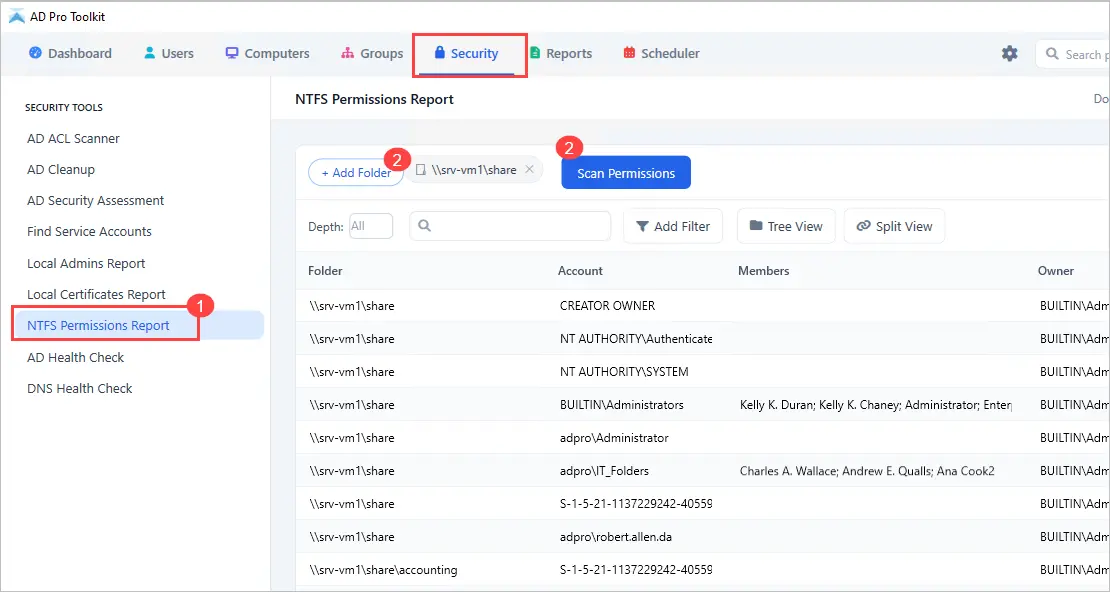Sort by the Members column header

coord(763,271)
